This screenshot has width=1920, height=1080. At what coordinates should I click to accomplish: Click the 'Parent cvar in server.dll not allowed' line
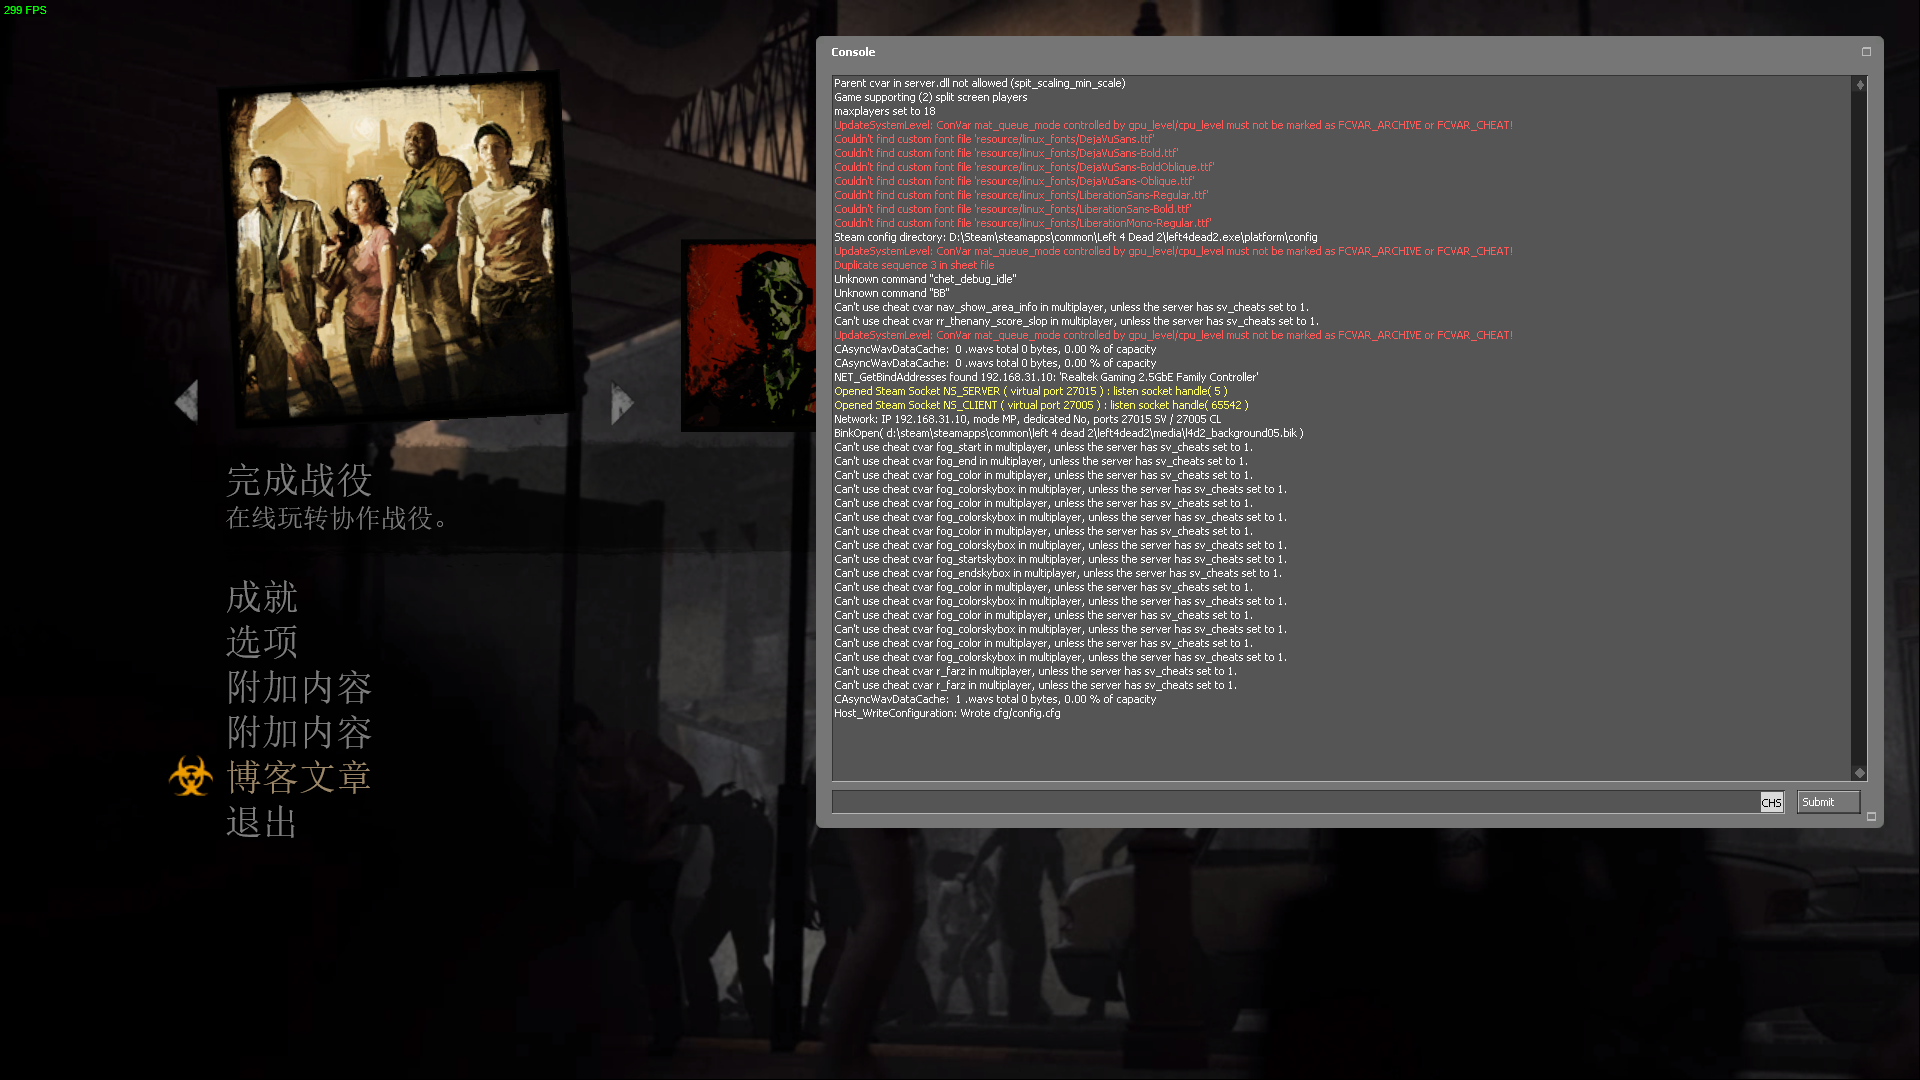[x=980, y=83]
